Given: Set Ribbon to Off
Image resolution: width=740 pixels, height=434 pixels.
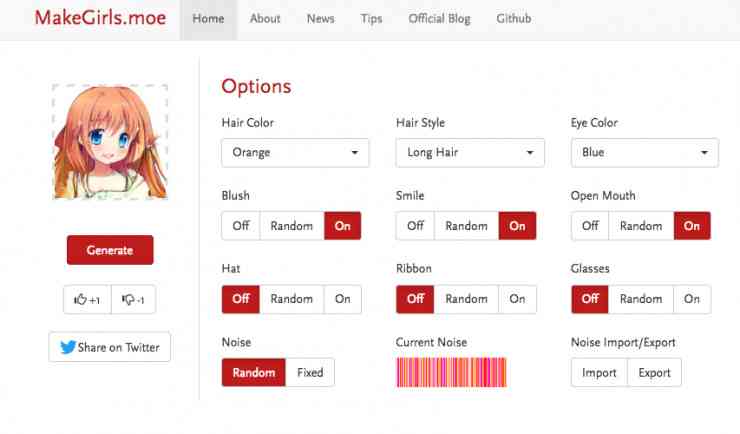Looking at the screenshot, I should [x=415, y=299].
